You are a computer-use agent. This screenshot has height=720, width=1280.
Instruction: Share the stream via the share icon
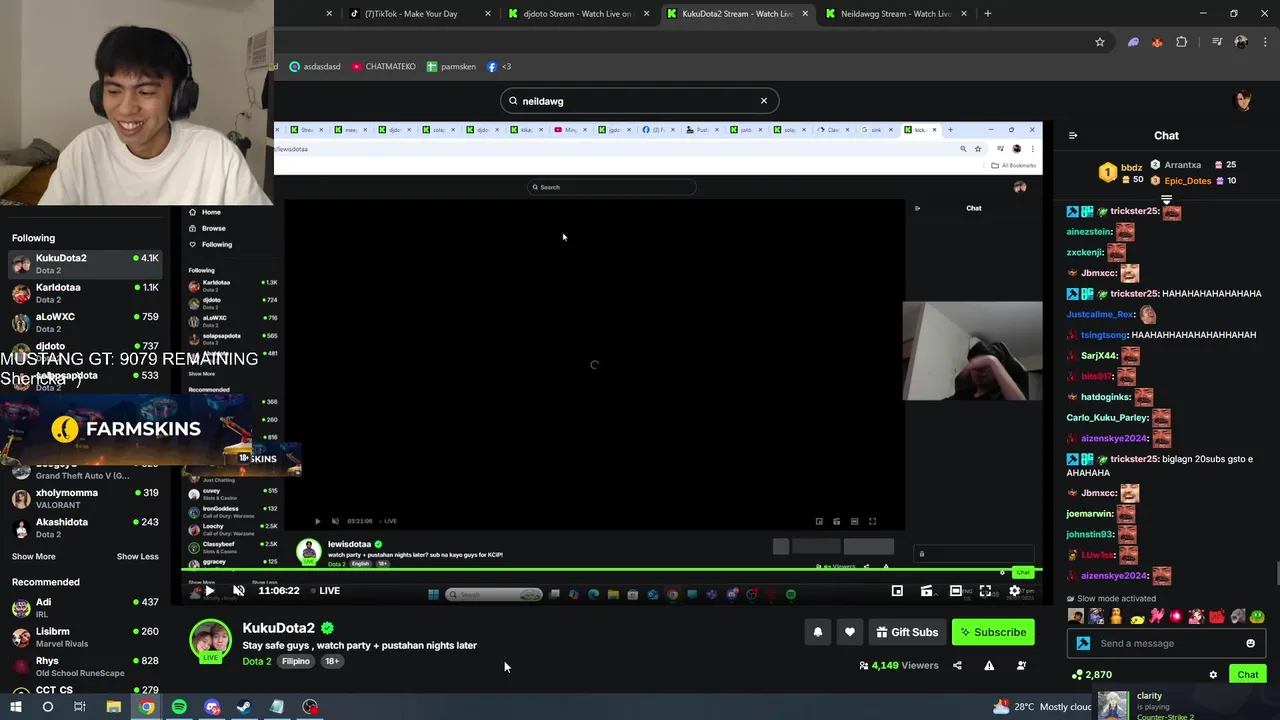[x=957, y=666]
